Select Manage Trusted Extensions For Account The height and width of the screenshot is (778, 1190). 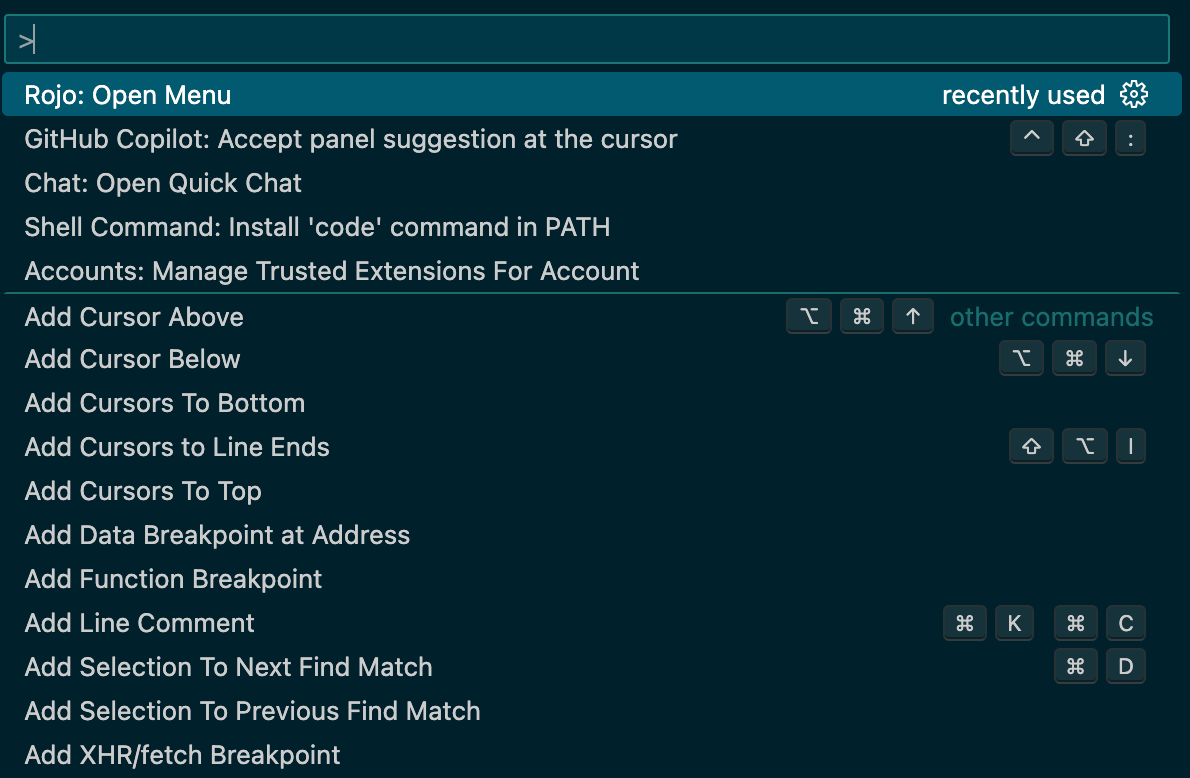pyautogui.click(x=332, y=271)
